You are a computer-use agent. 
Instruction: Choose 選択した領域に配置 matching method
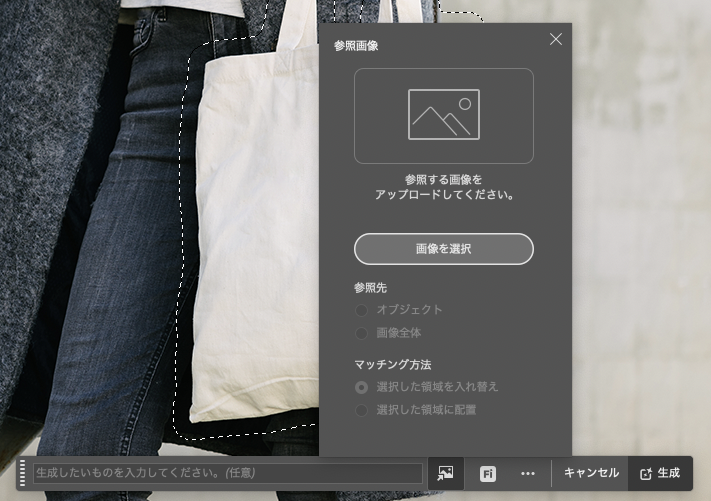click(362, 410)
